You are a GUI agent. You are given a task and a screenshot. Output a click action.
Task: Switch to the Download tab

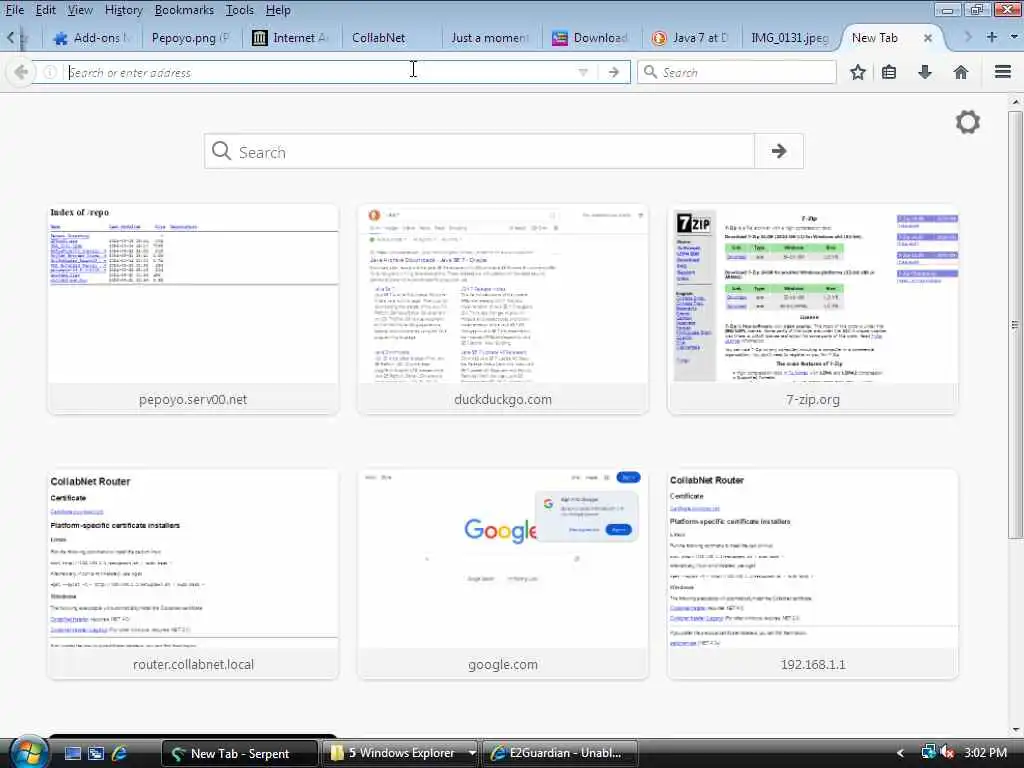[x=590, y=38]
